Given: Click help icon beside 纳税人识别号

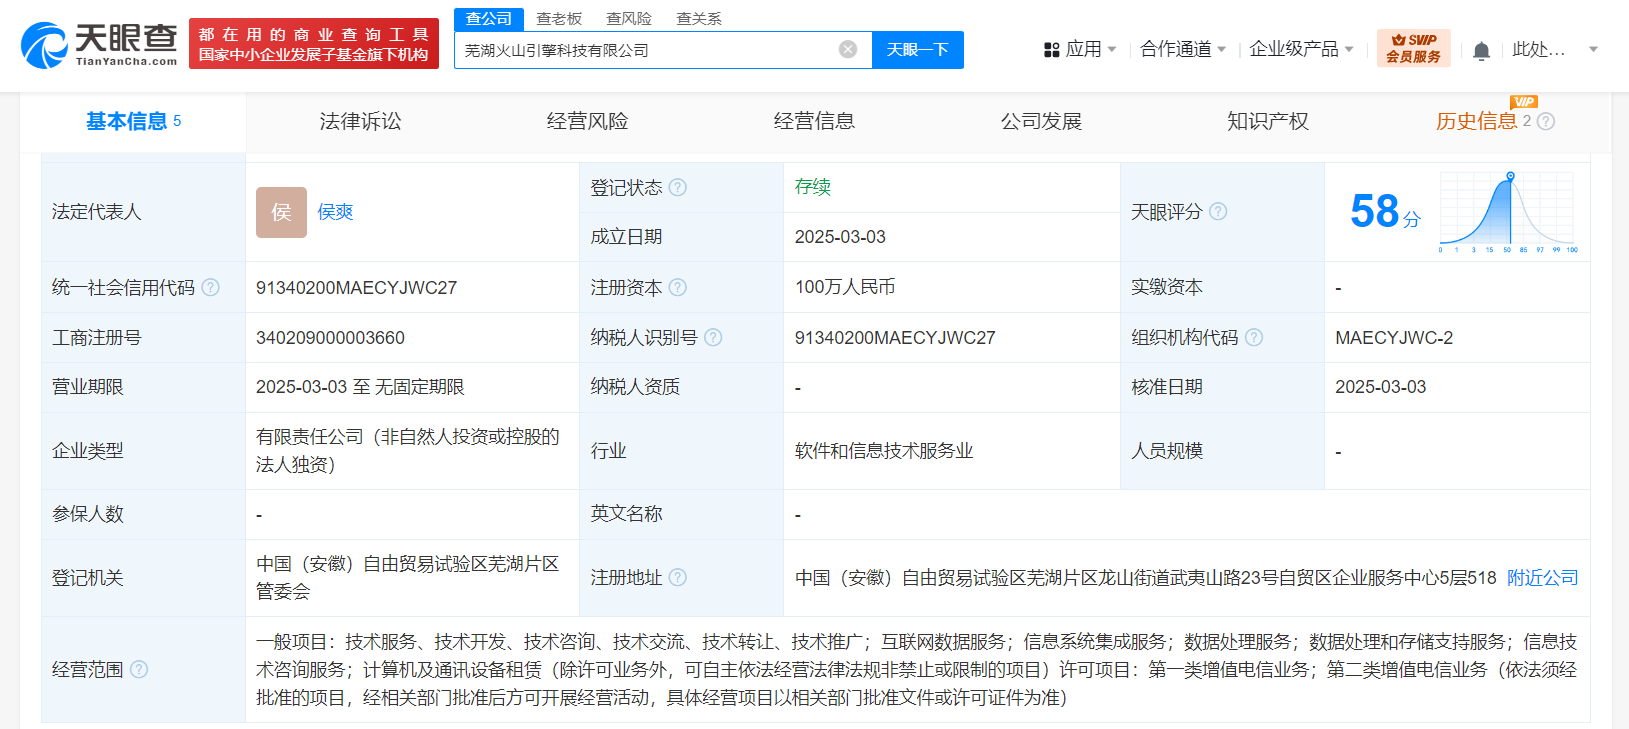Looking at the screenshot, I should point(713,337).
